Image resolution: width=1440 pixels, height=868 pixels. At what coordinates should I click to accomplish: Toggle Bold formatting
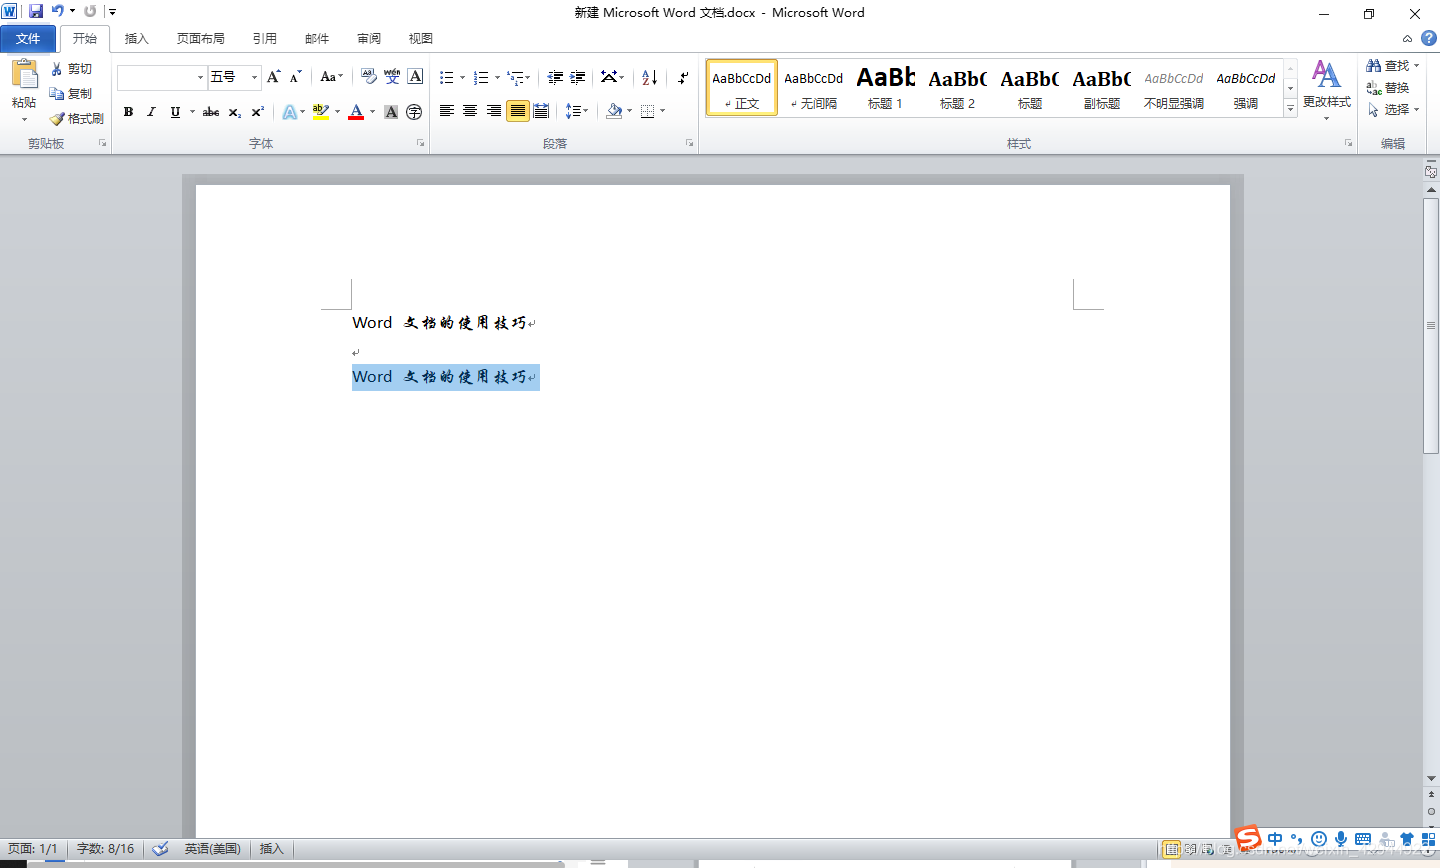(128, 112)
